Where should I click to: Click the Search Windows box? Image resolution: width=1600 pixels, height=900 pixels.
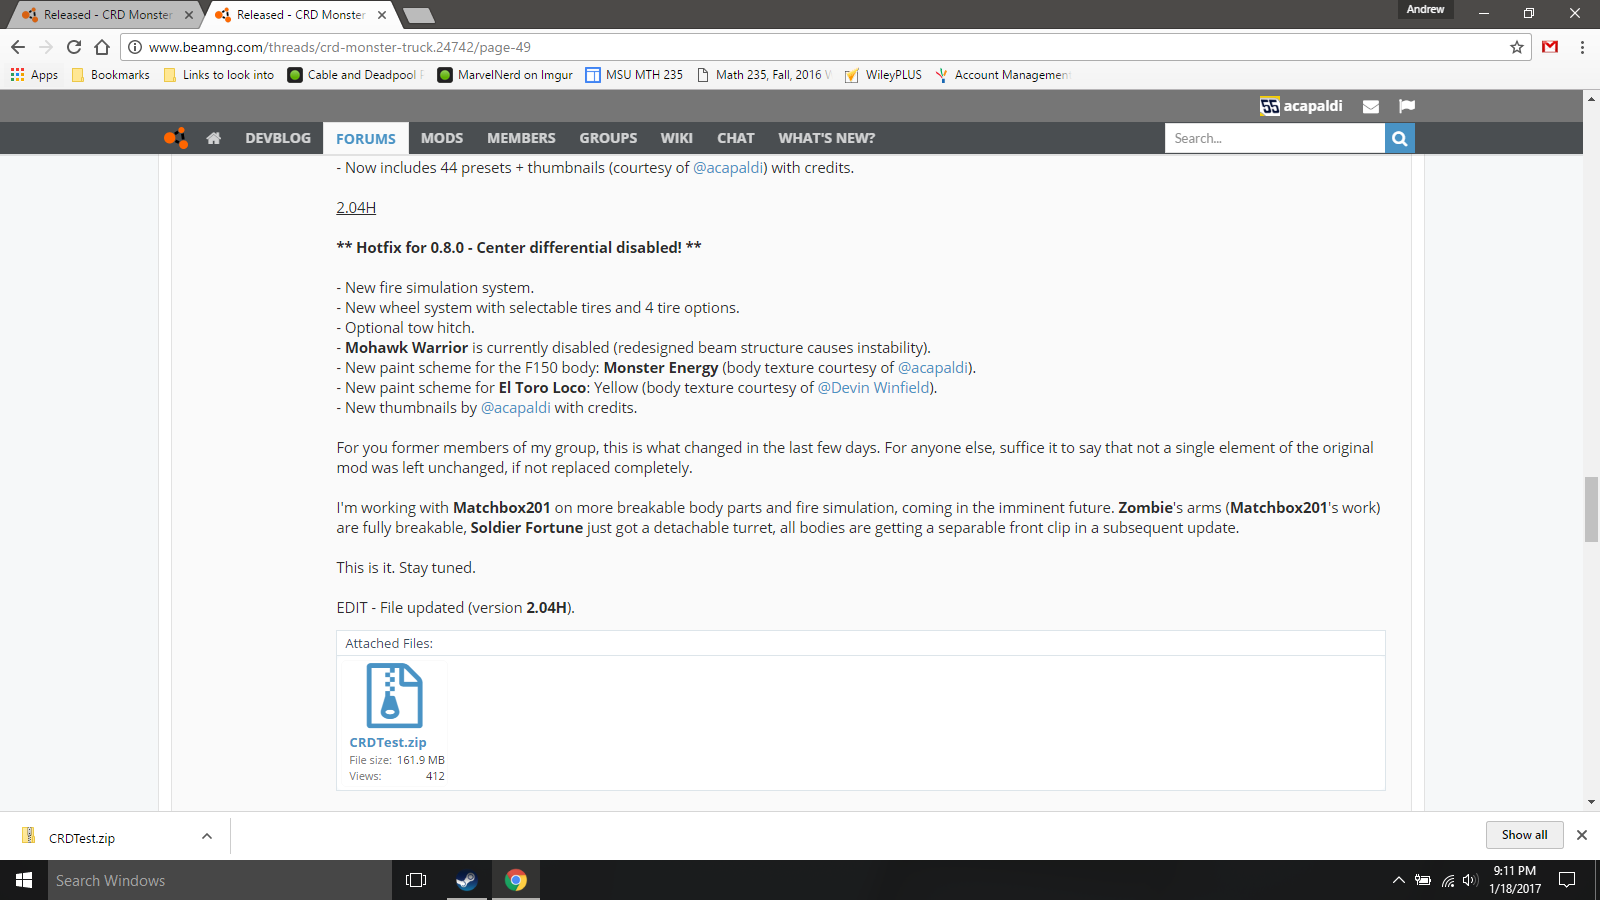point(220,880)
